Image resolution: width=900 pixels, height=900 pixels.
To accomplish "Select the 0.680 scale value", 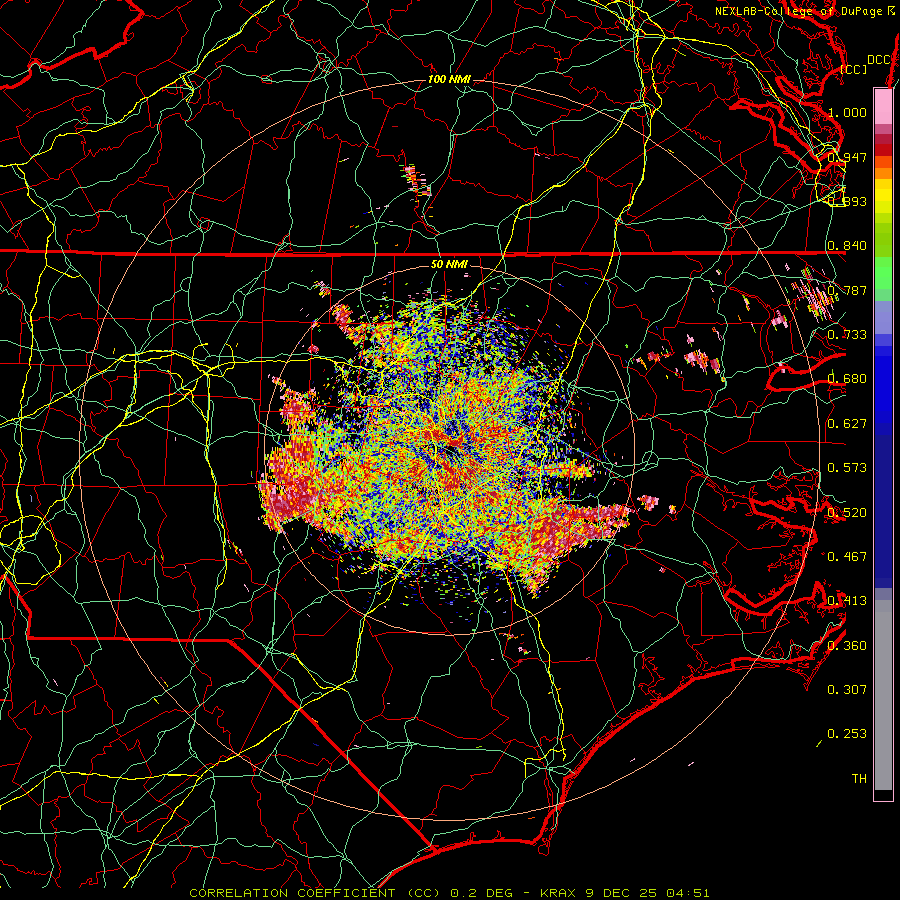I will click(x=847, y=379).
